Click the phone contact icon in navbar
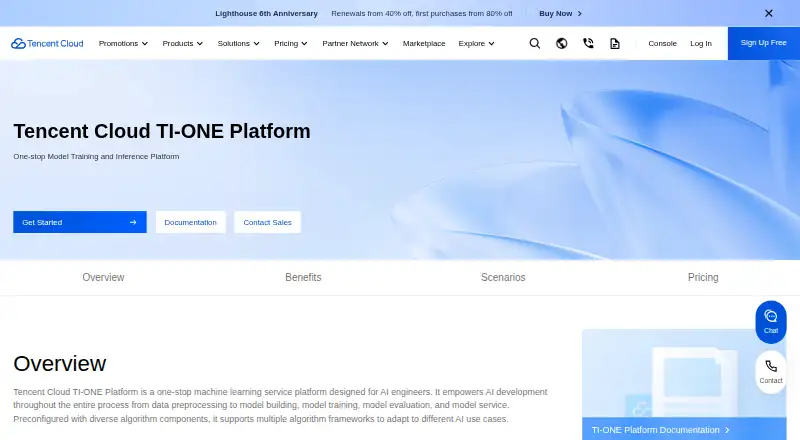800x440 pixels. (x=588, y=43)
